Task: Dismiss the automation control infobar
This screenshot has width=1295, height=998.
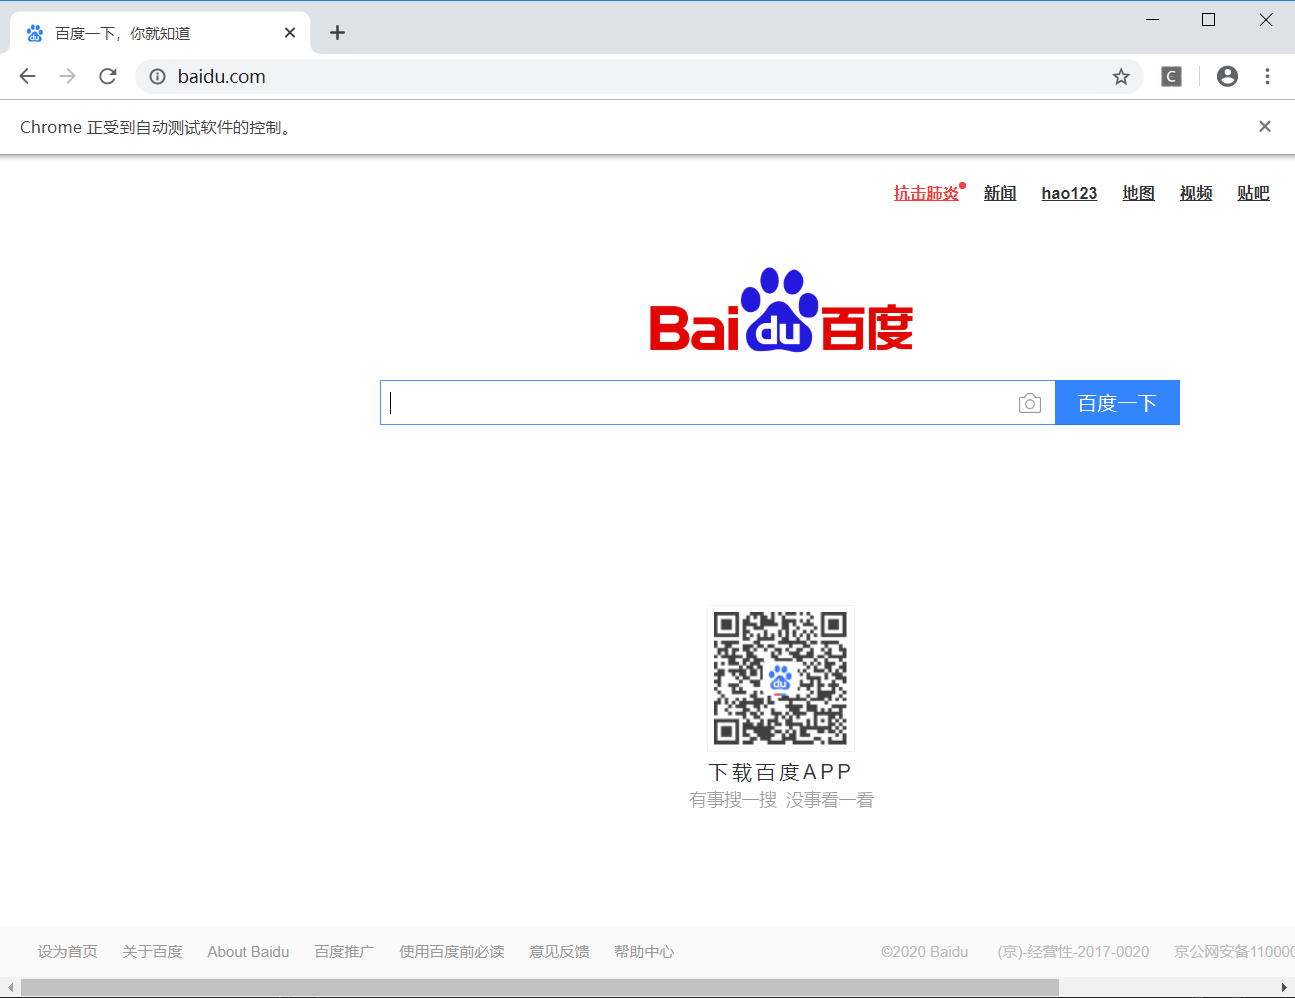Action: [1265, 126]
